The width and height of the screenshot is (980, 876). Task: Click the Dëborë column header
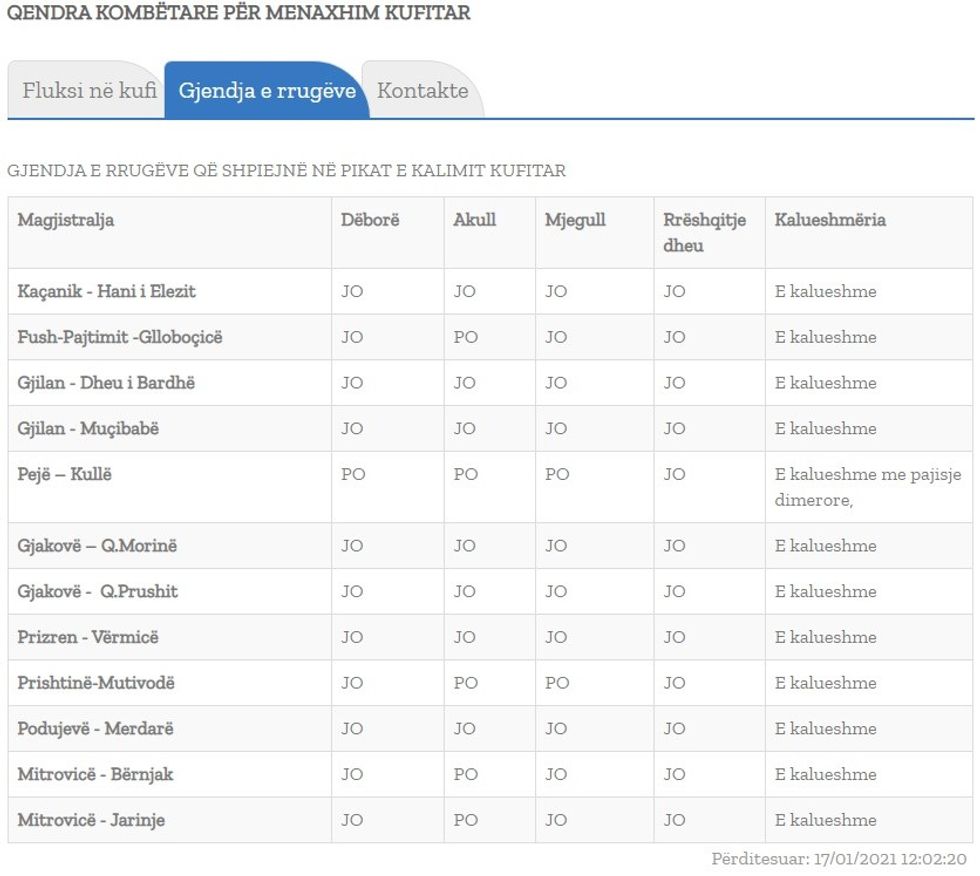(x=370, y=220)
